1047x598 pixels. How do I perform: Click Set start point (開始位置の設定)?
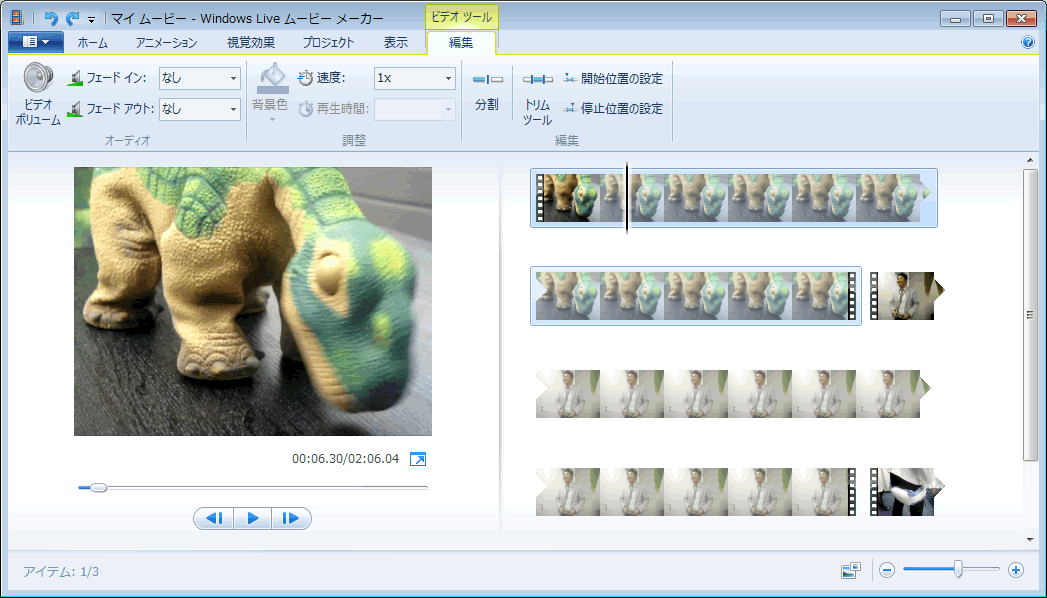(x=613, y=78)
